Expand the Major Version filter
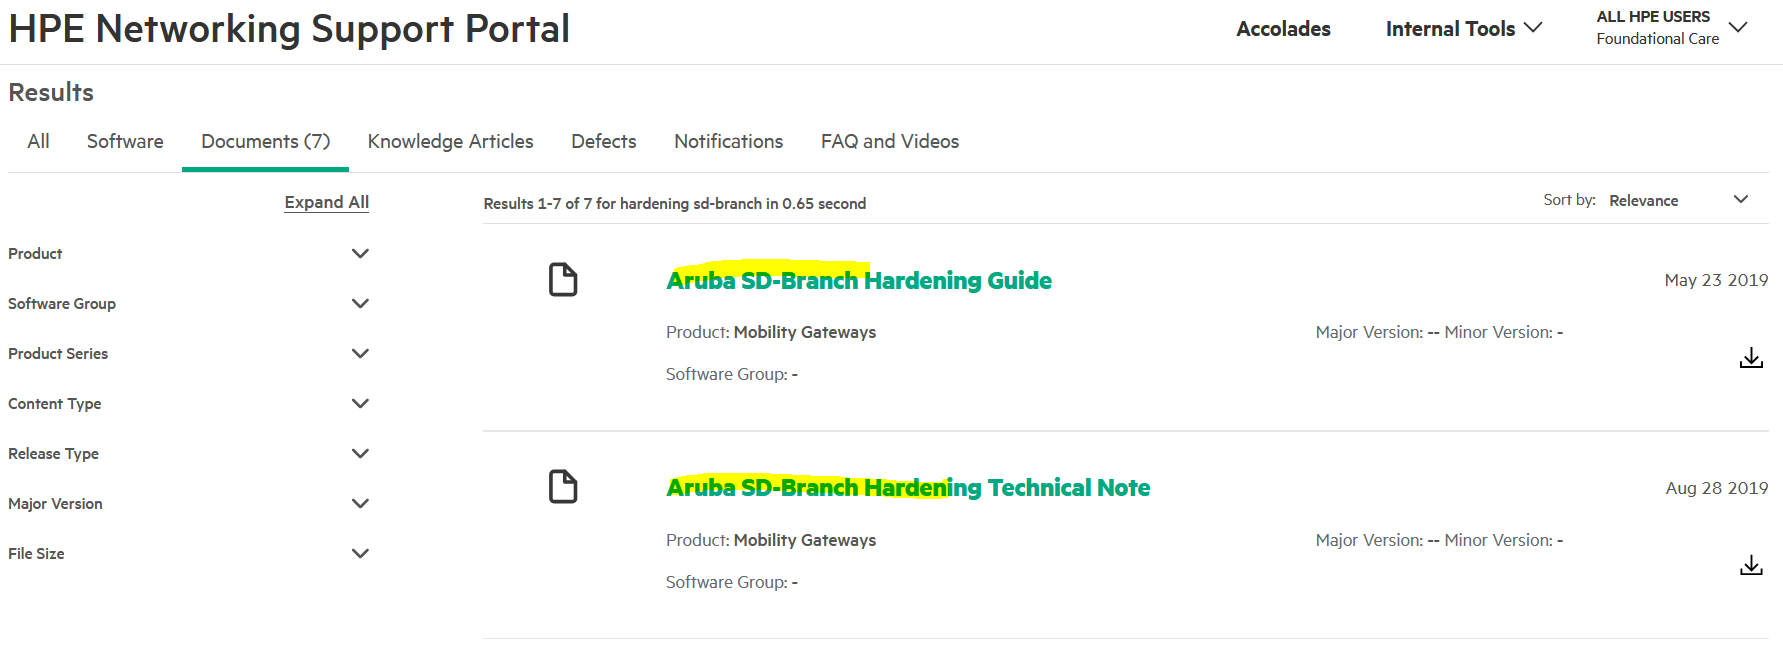The height and width of the screenshot is (646, 1783). 360,504
